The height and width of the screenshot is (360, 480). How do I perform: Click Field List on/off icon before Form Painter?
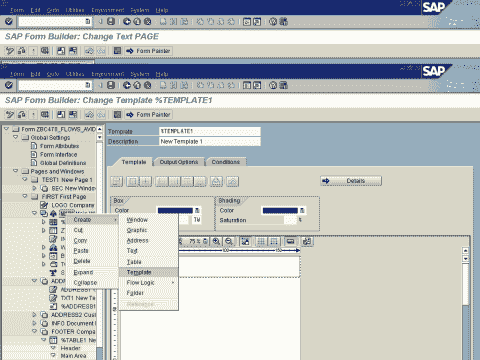pos(117,115)
